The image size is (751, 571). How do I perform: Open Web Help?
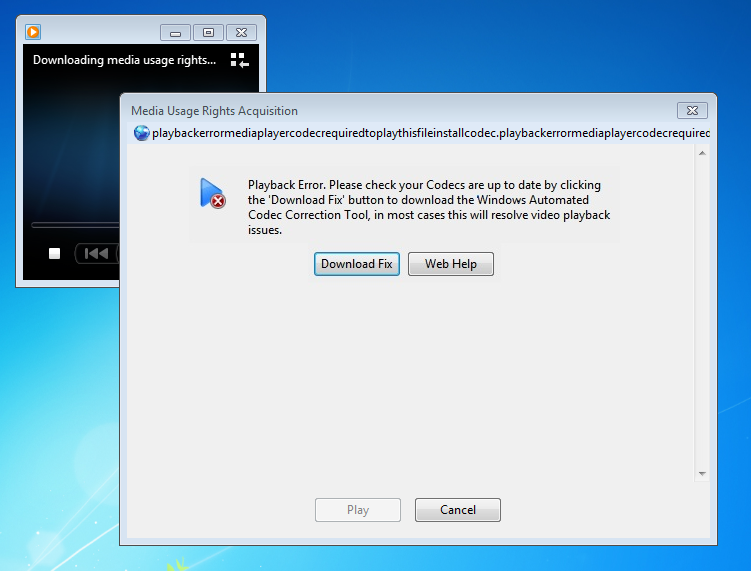pyautogui.click(x=451, y=264)
